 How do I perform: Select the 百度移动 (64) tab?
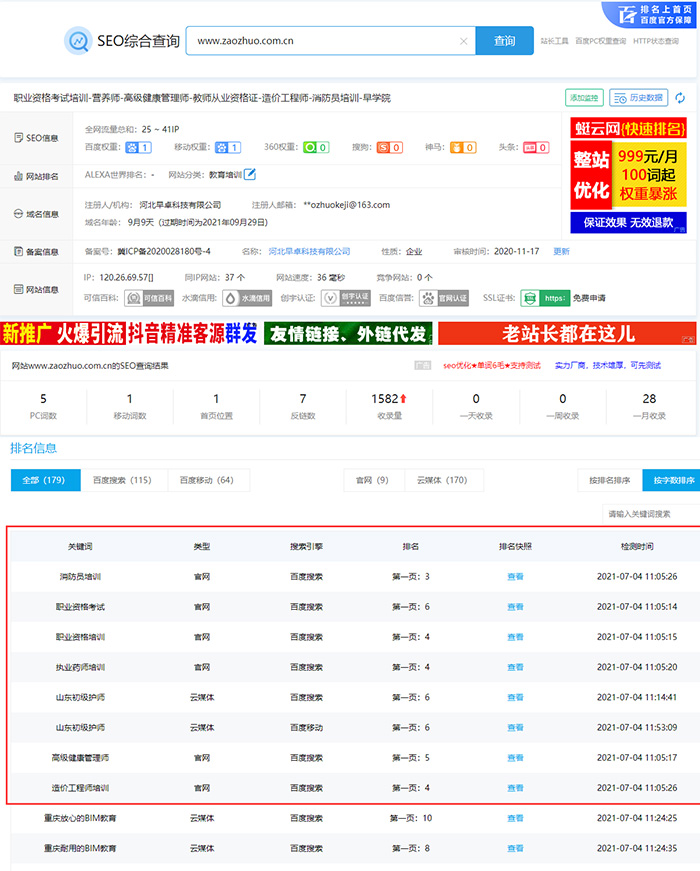206,481
